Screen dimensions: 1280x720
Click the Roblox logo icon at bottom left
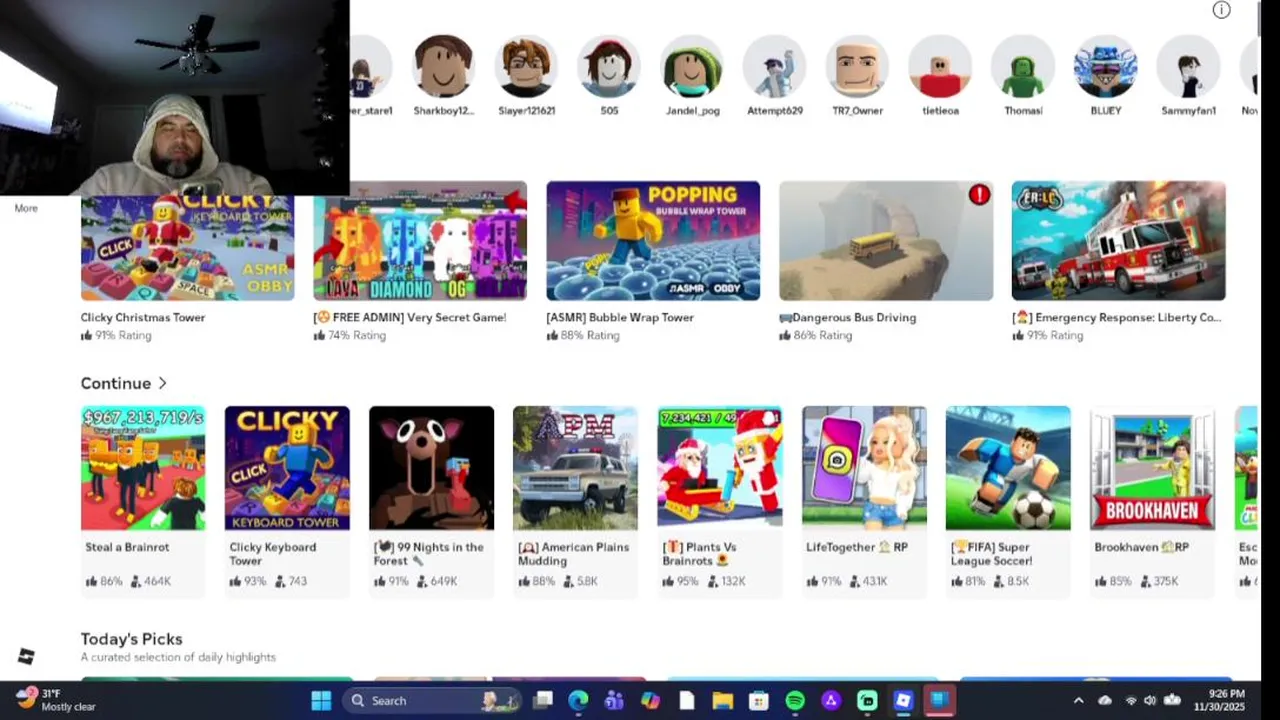pos(26,656)
